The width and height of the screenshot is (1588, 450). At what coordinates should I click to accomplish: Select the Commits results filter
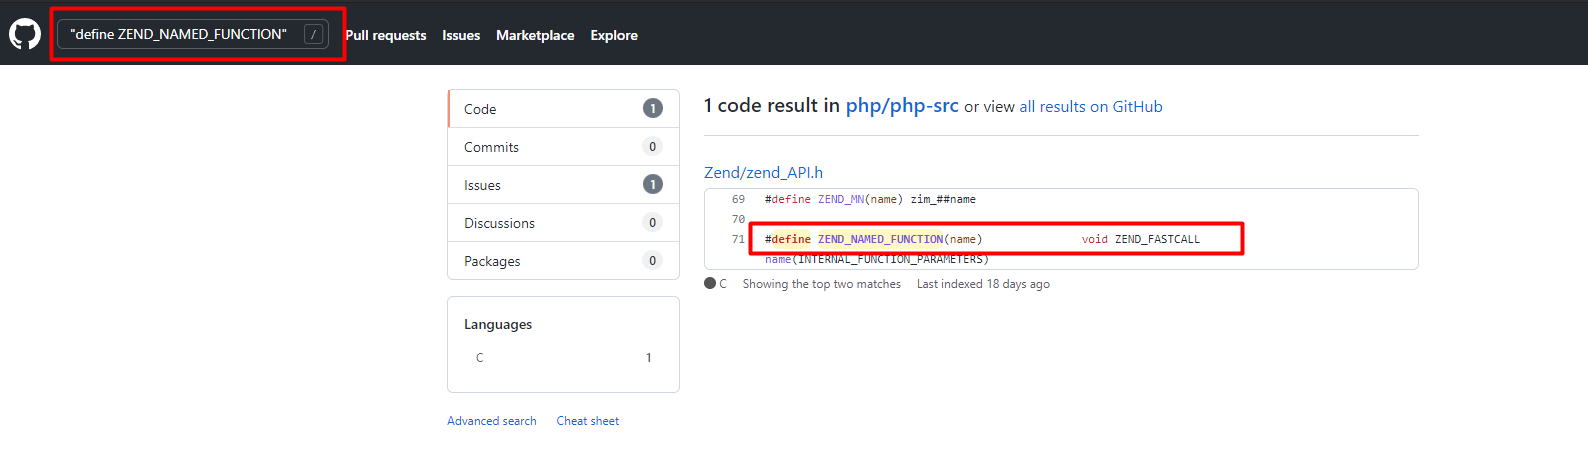[563, 147]
